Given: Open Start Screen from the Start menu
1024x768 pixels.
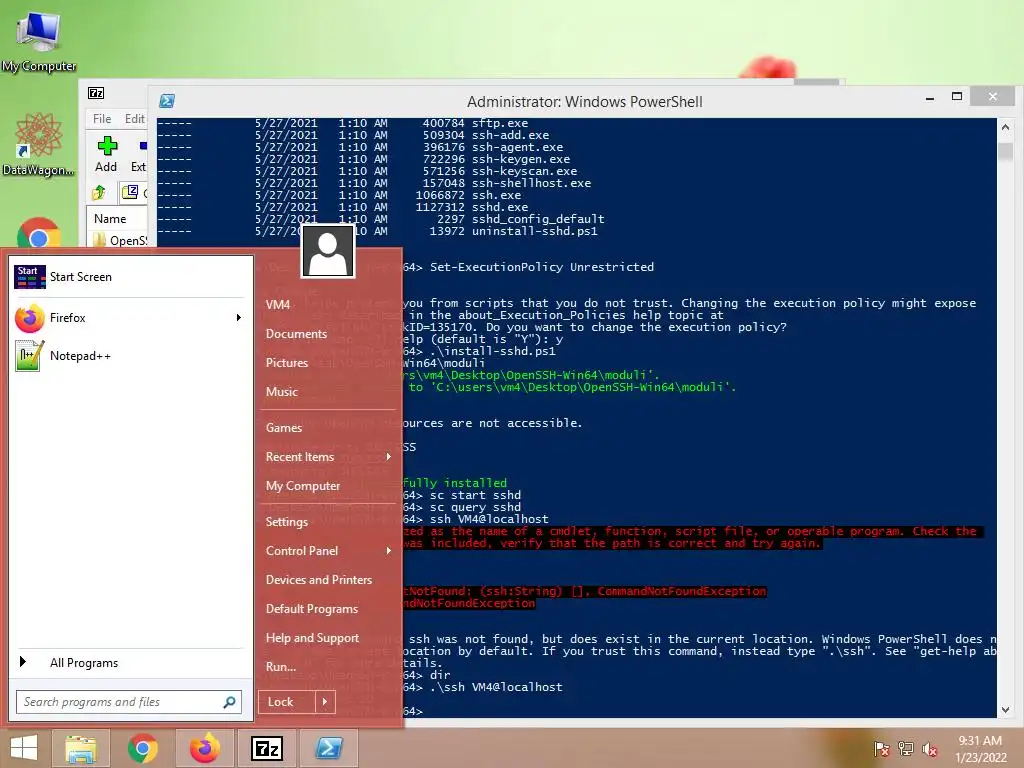Looking at the screenshot, I should [x=129, y=277].
